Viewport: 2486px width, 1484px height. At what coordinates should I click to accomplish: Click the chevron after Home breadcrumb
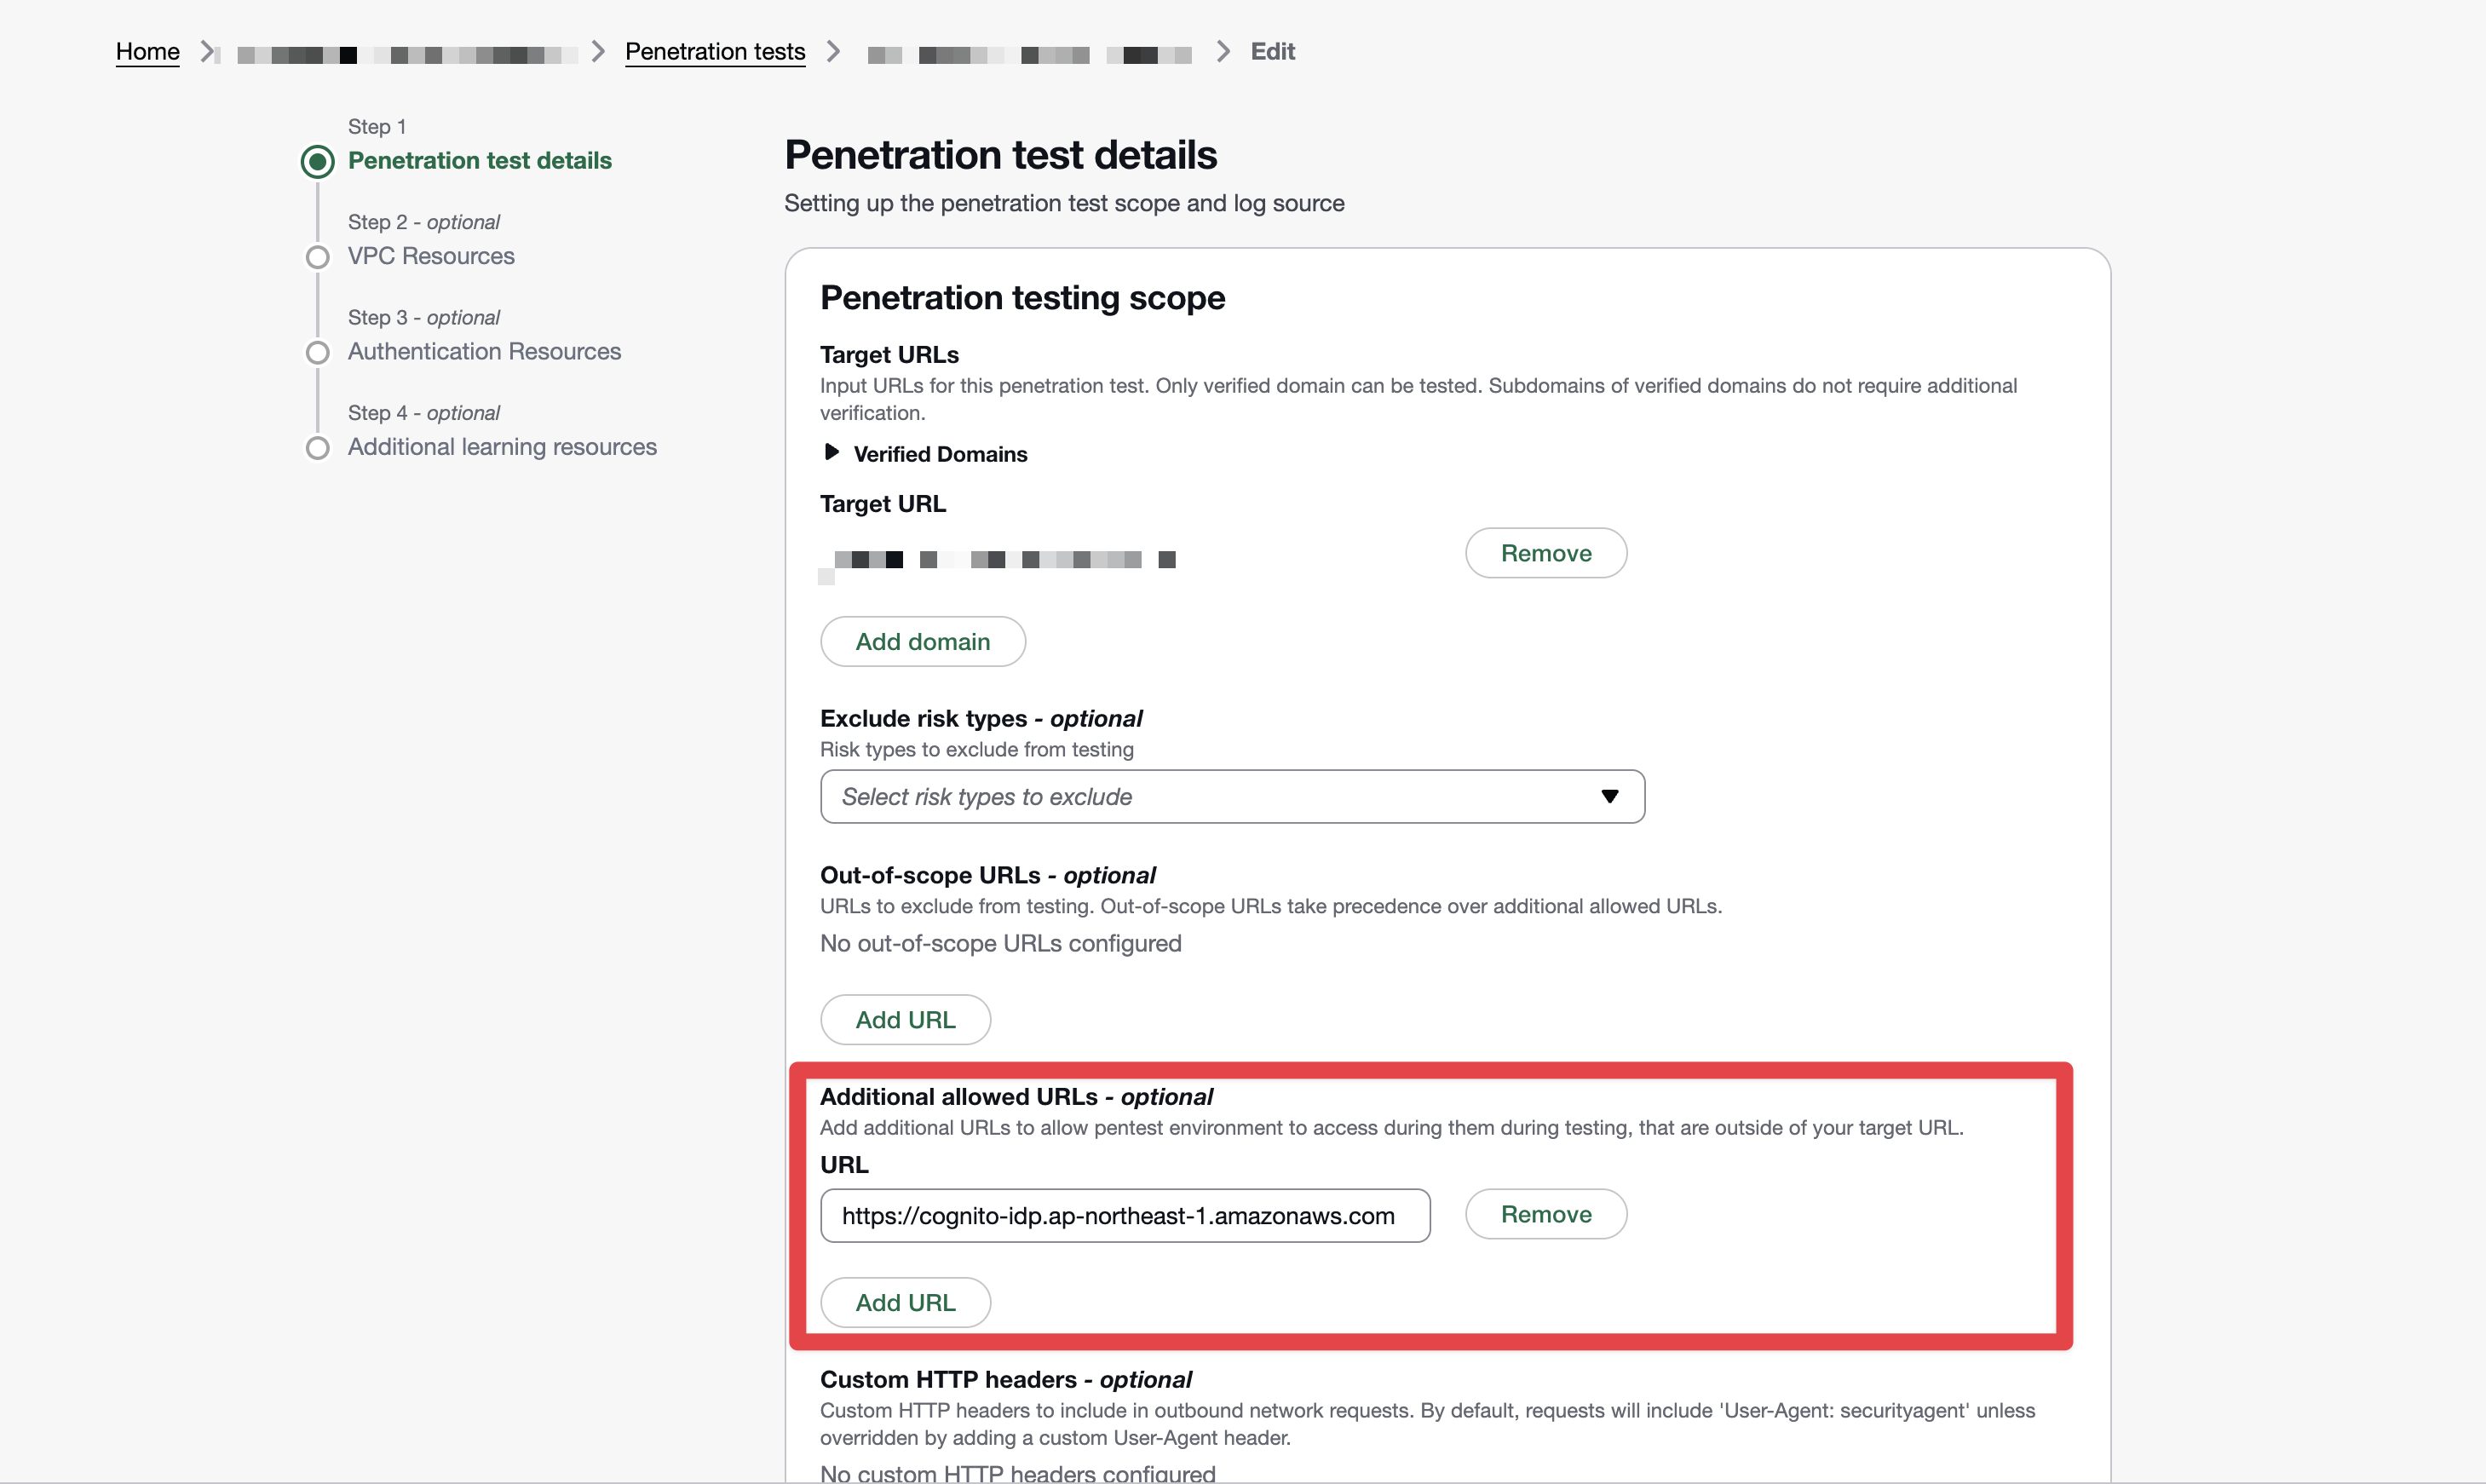click(x=207, y=51)
